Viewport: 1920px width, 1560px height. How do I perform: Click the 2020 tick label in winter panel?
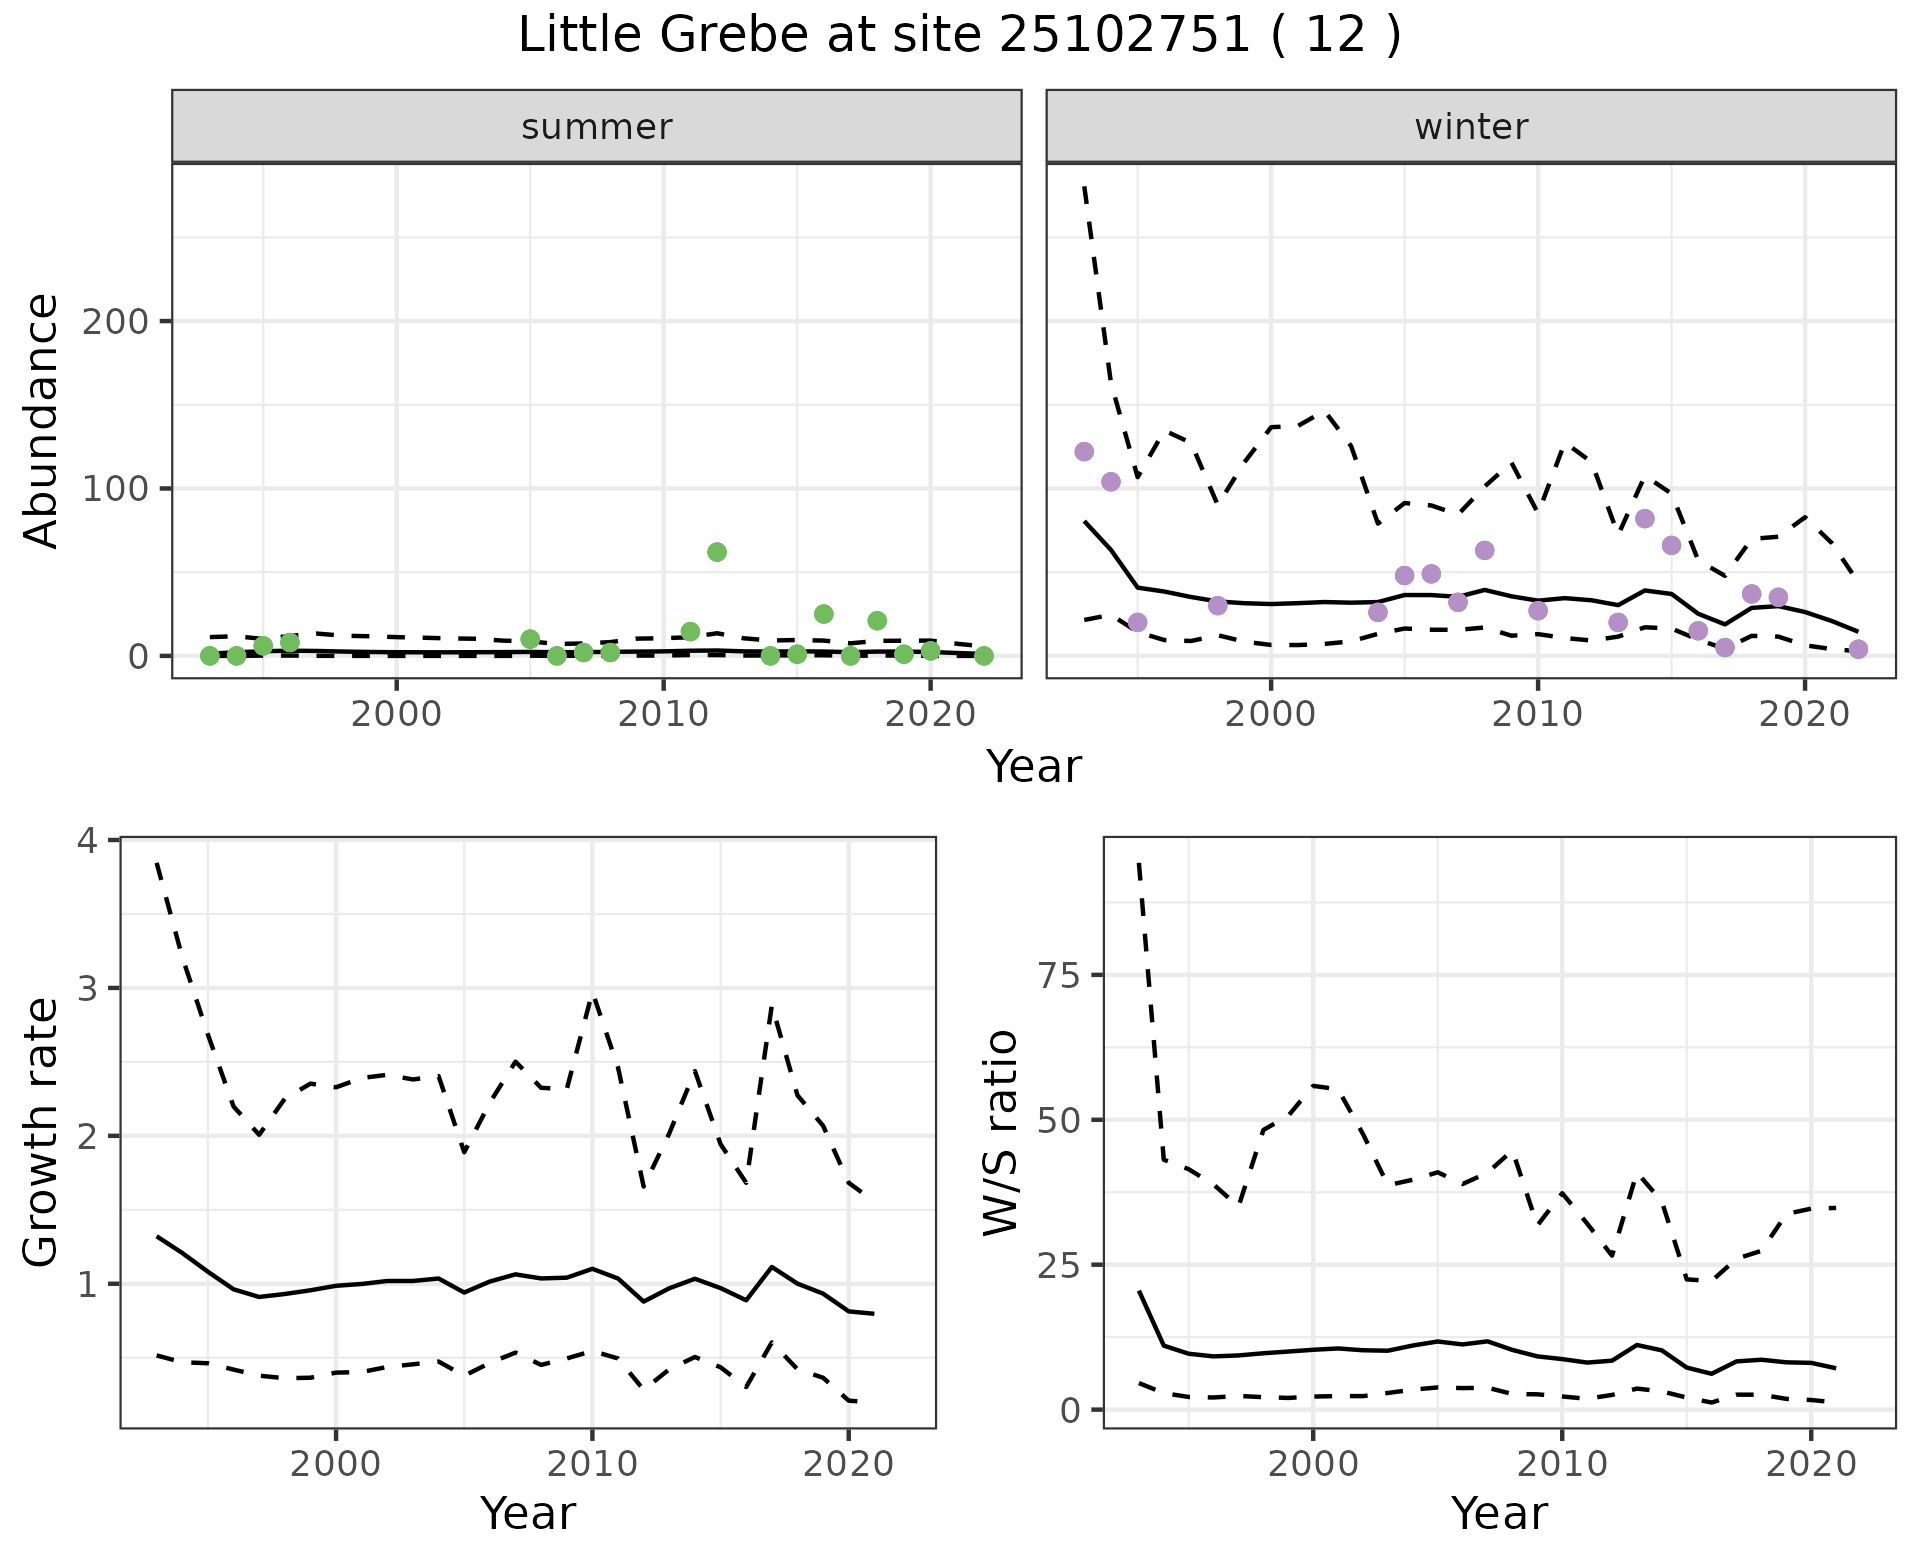pos(1804,714)
